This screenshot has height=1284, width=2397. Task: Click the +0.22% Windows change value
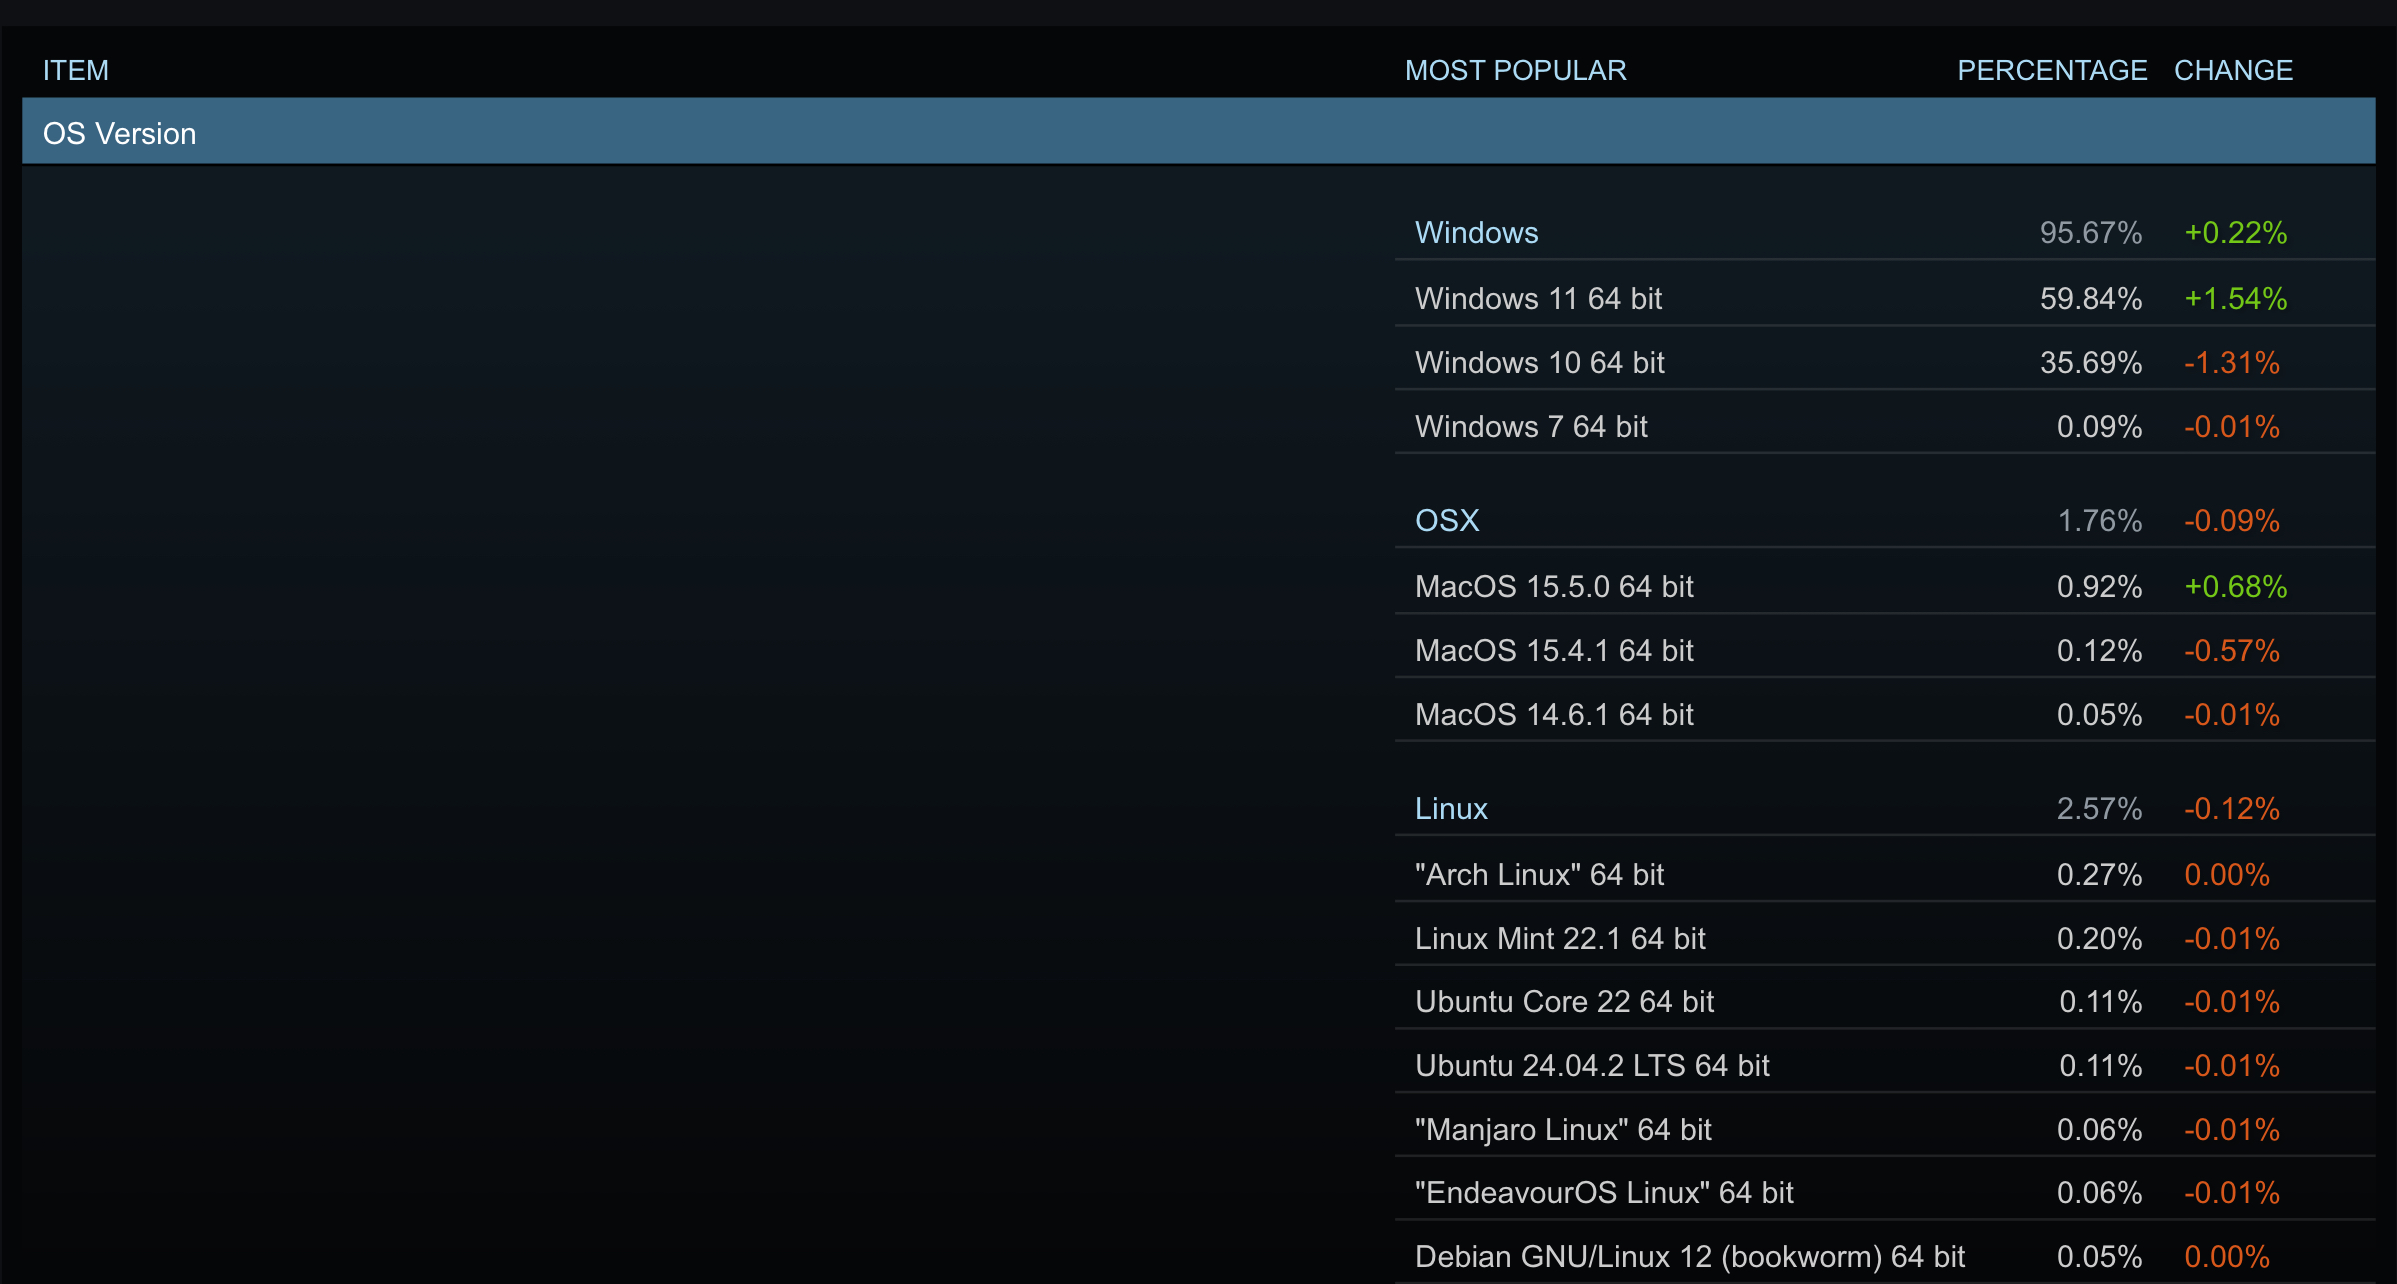click(x=2236, y=233)
